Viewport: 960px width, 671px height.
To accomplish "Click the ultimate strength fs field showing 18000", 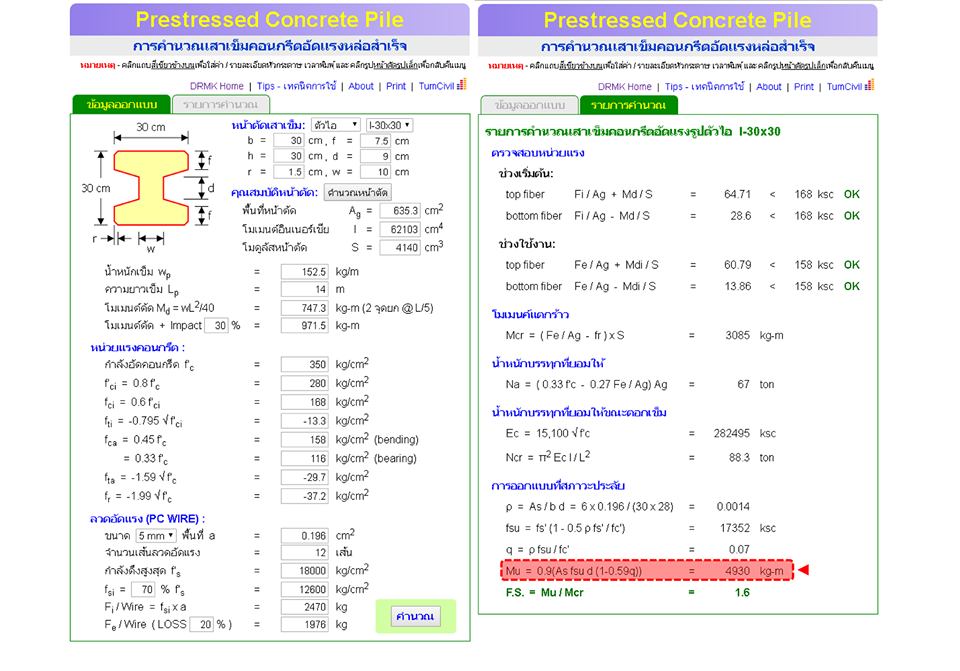I will [304, 571].
